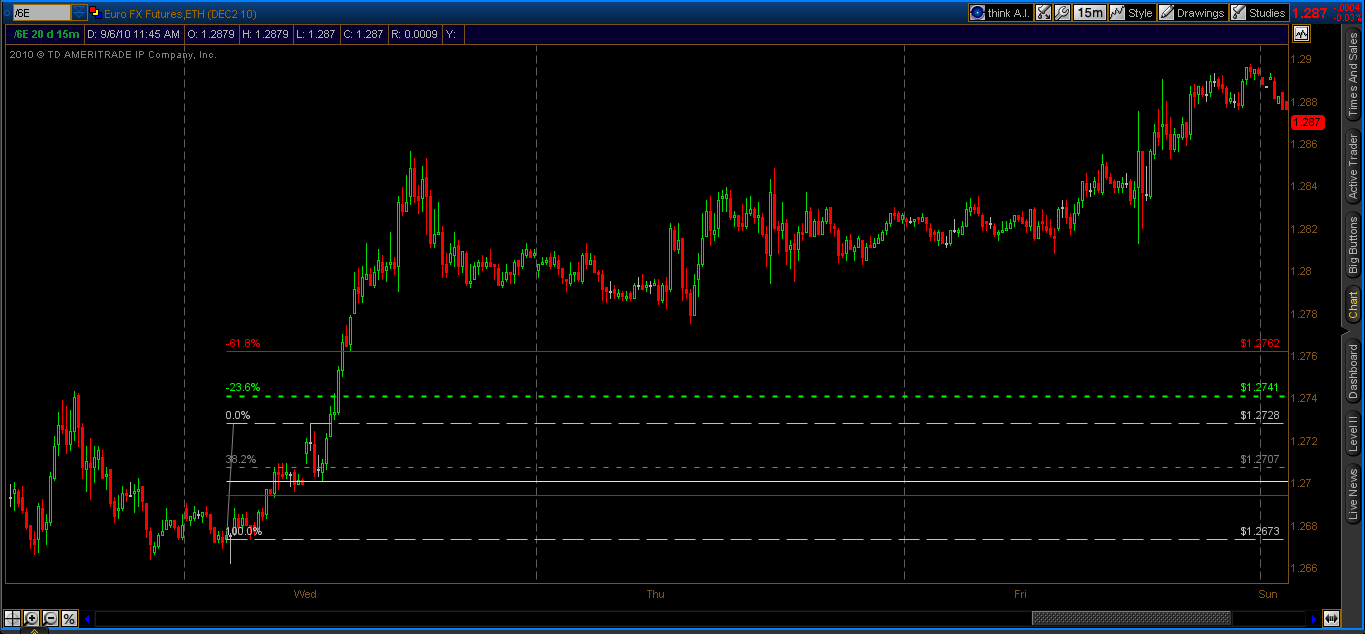The width and height of the screenshot is (1365, 634).
Task: Click the C: 1.287 close value
Action: [363, 34]
